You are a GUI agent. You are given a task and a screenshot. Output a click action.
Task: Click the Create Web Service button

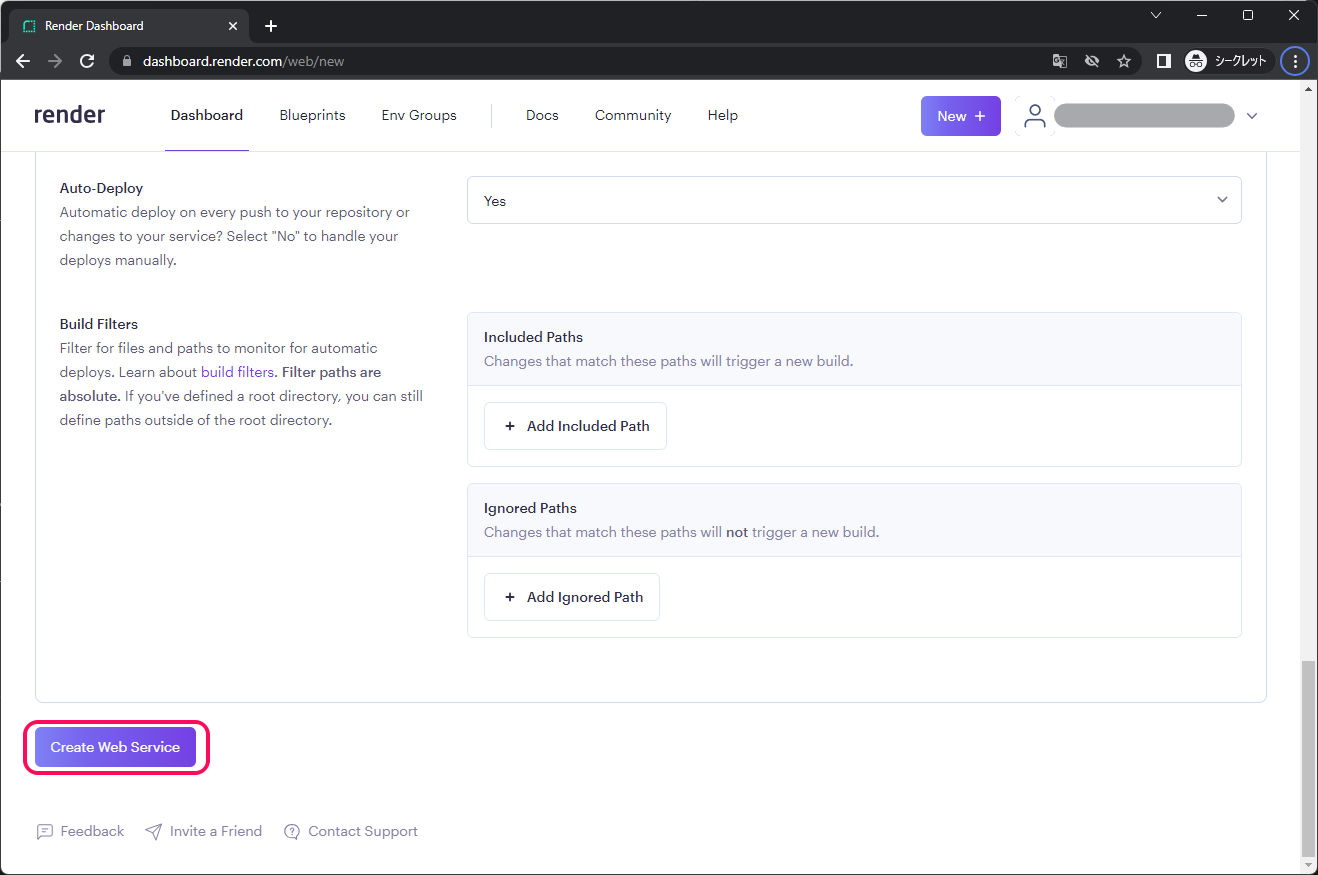(114, 747)
